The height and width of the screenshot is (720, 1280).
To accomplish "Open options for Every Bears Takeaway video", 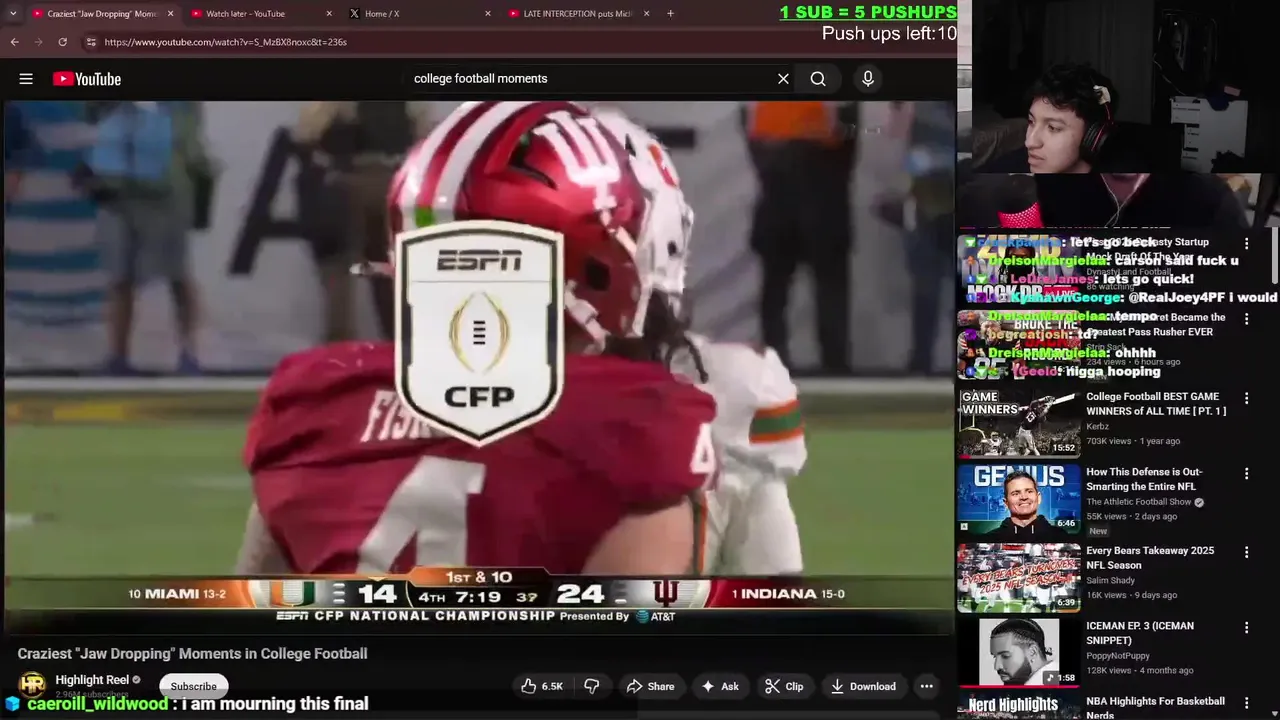I will coord(1246,552).
